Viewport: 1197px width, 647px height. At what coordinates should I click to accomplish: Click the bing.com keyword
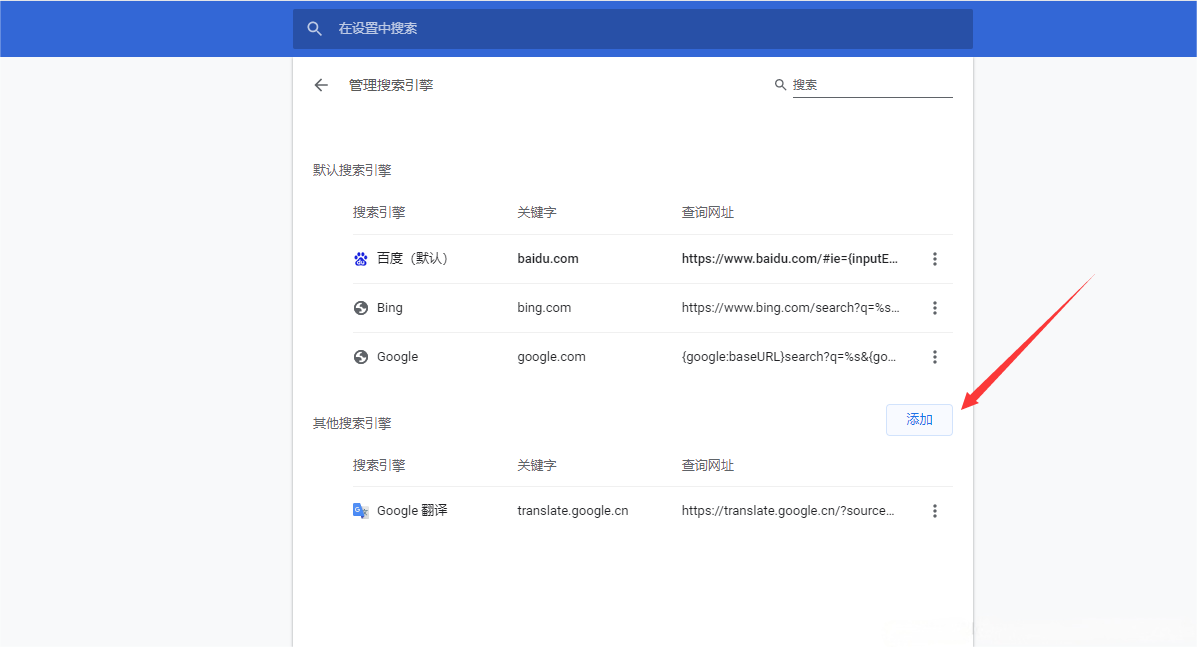click(x=544, y=307)
